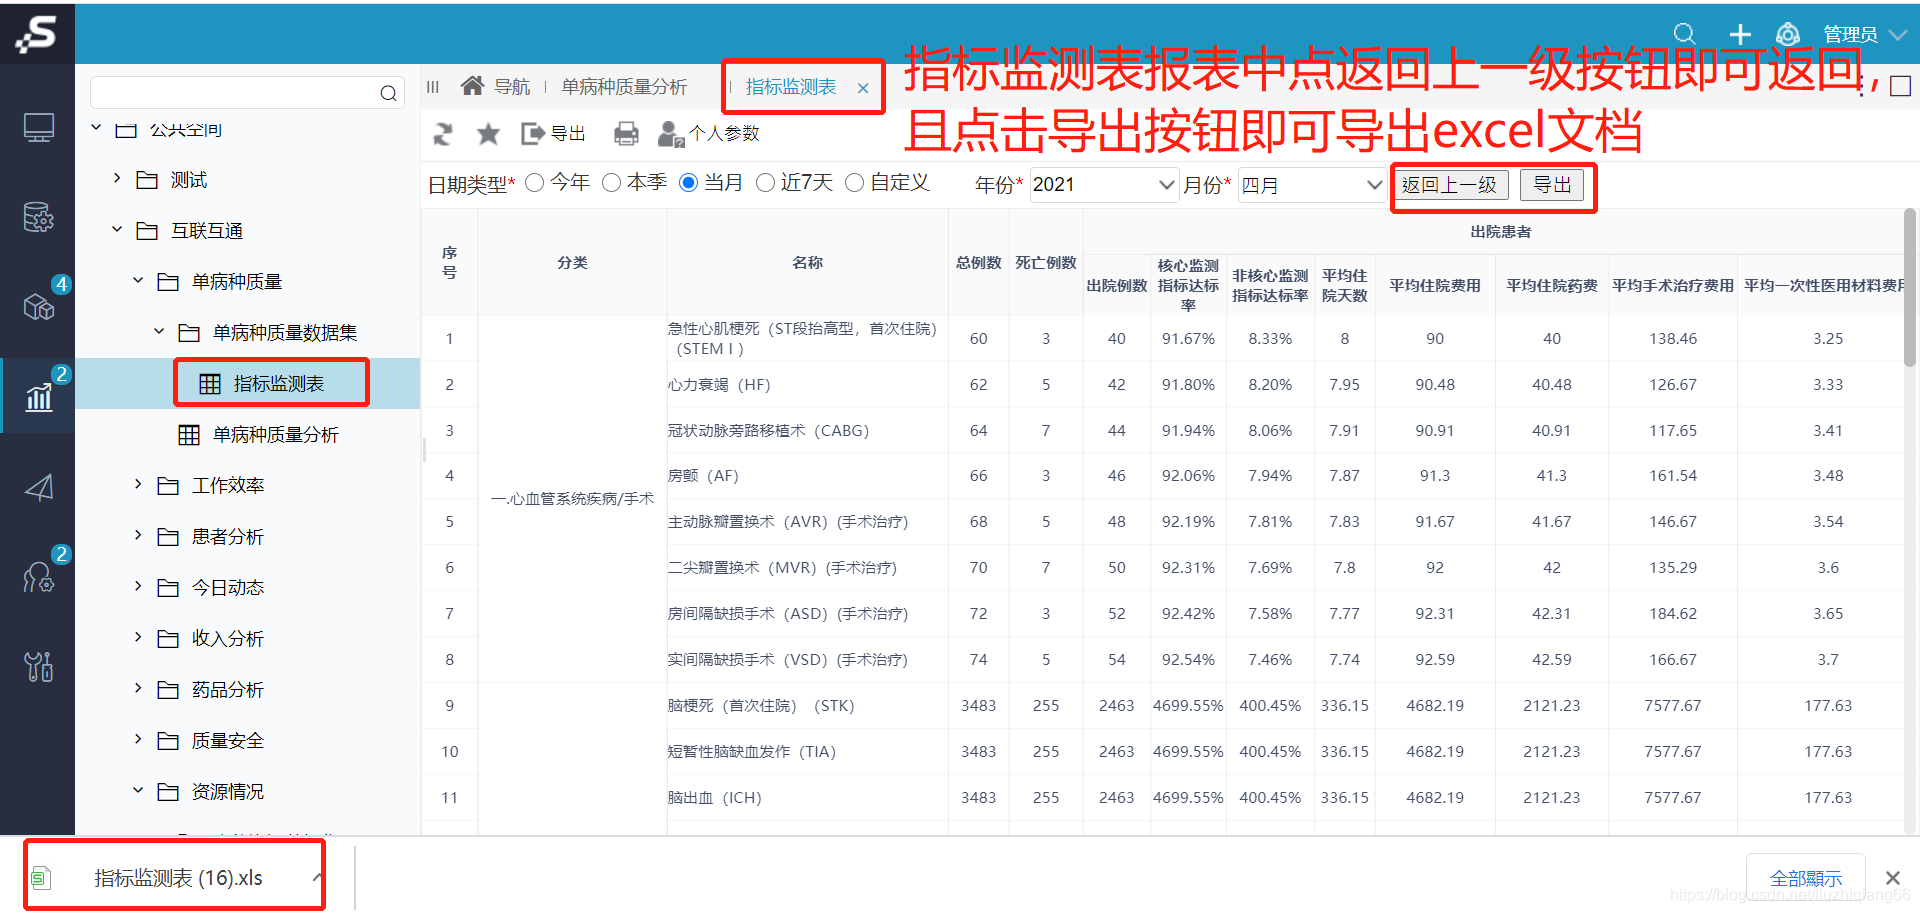Click the magnifier in the tree search box
Image resolution: width=1920 pixels, height=913 pixels.
tap(388, 93)
